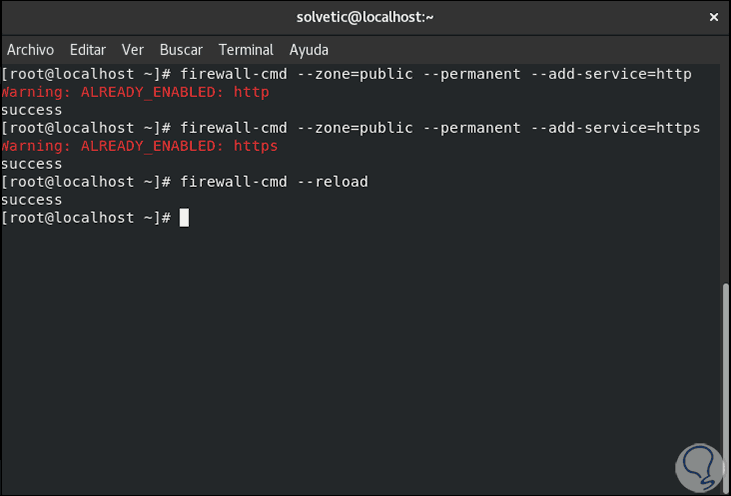Open the Ayuda help menu

point(309,49)
